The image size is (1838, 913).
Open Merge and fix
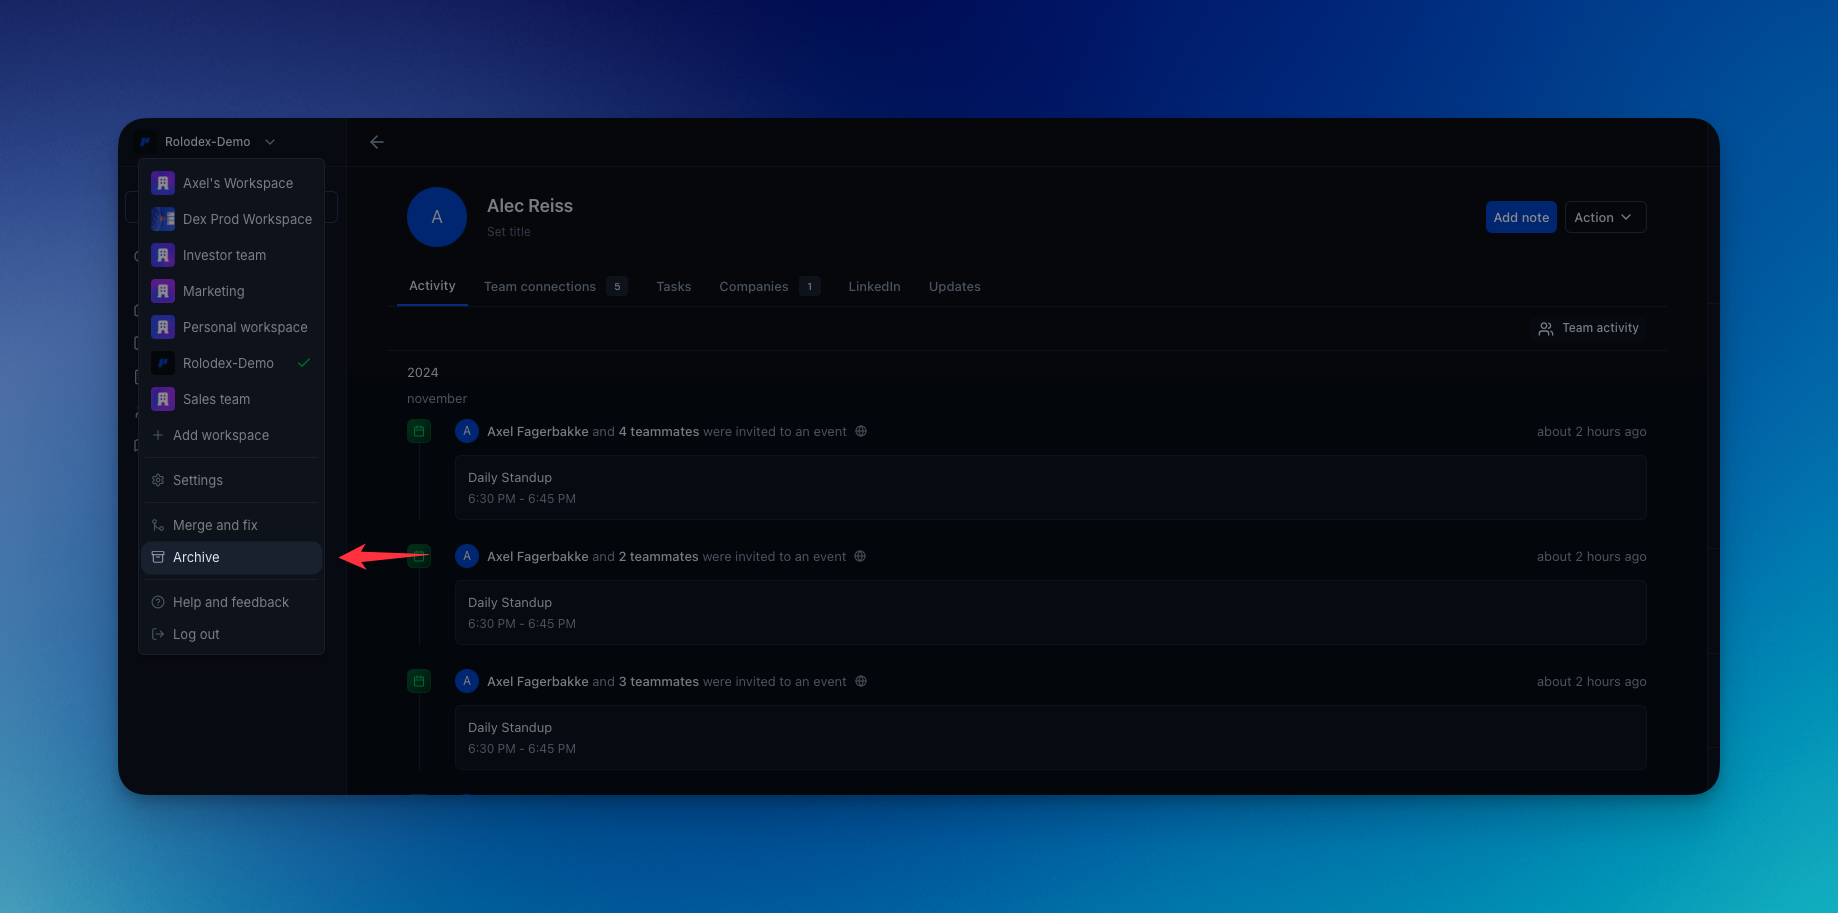[231, 525]
